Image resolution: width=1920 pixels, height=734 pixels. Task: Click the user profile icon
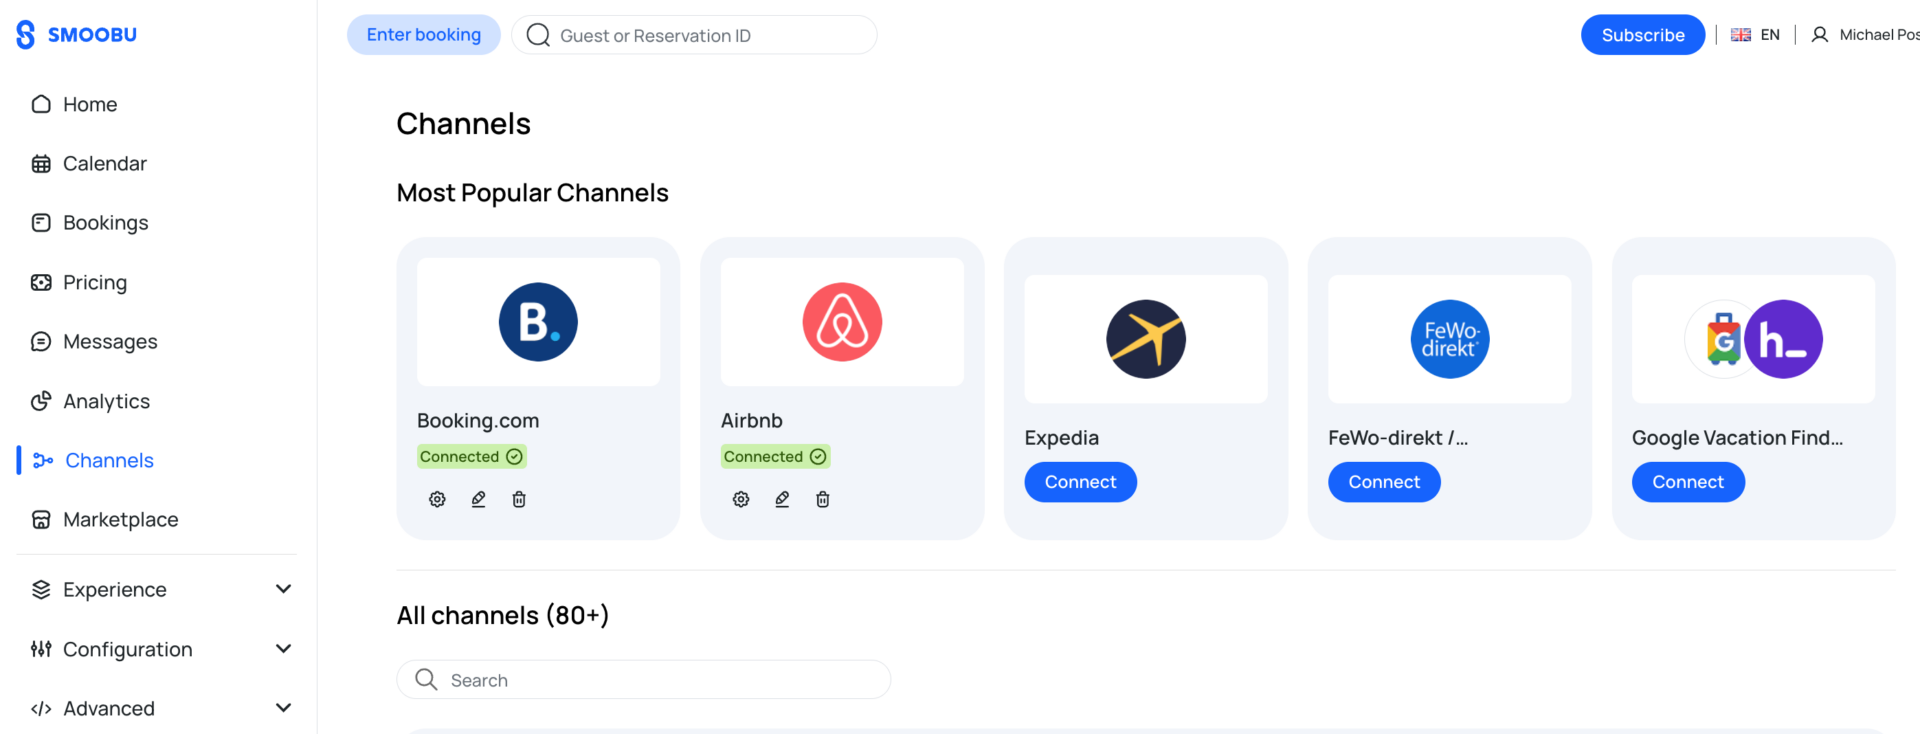[x=1820, y=35]
